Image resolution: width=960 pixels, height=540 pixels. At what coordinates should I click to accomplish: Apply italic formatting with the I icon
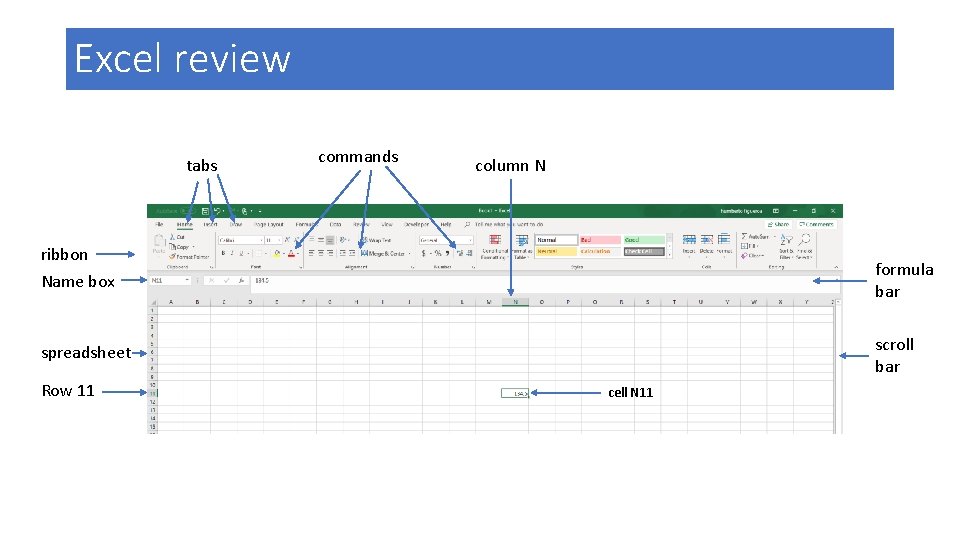point(232,253)
